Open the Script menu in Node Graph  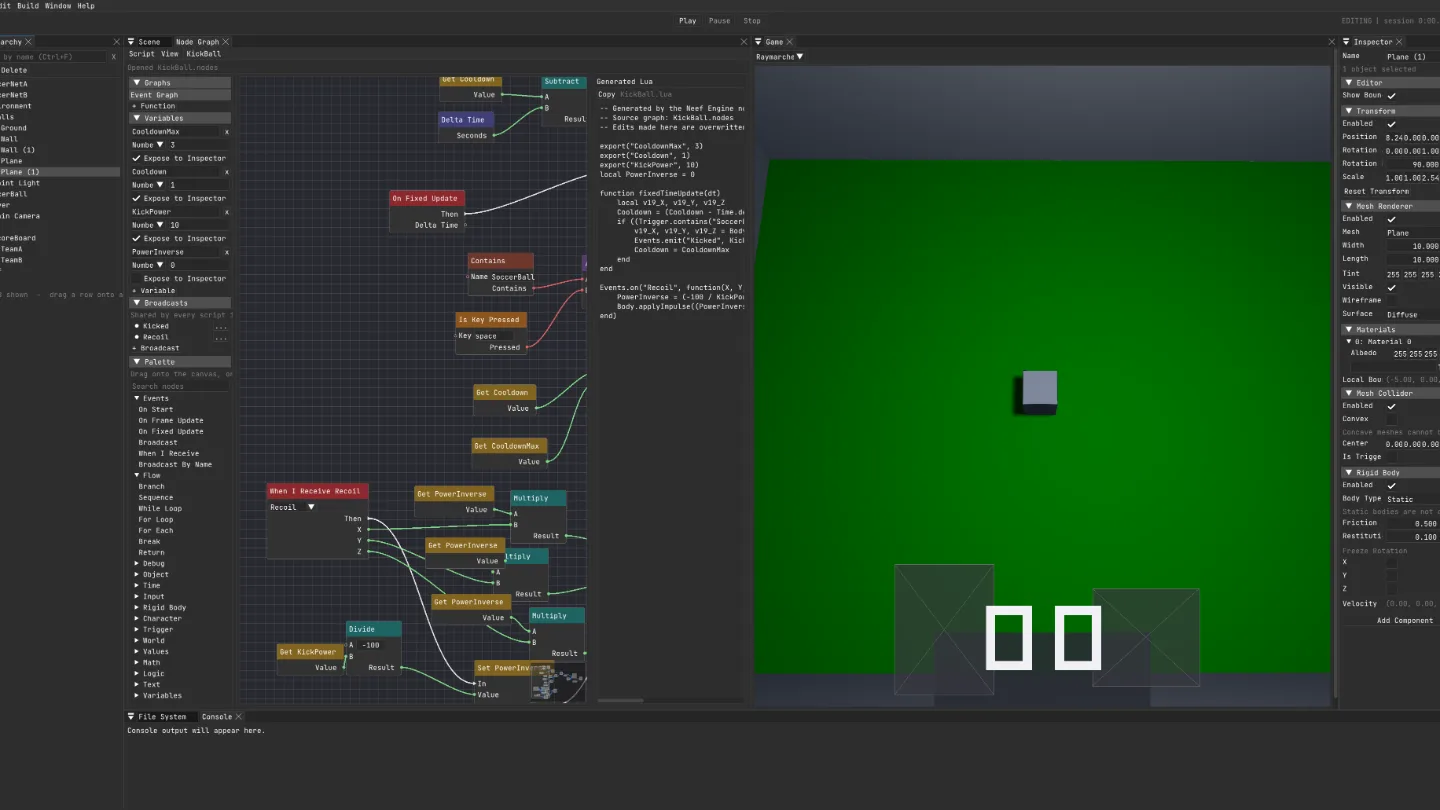coord(141,54)
